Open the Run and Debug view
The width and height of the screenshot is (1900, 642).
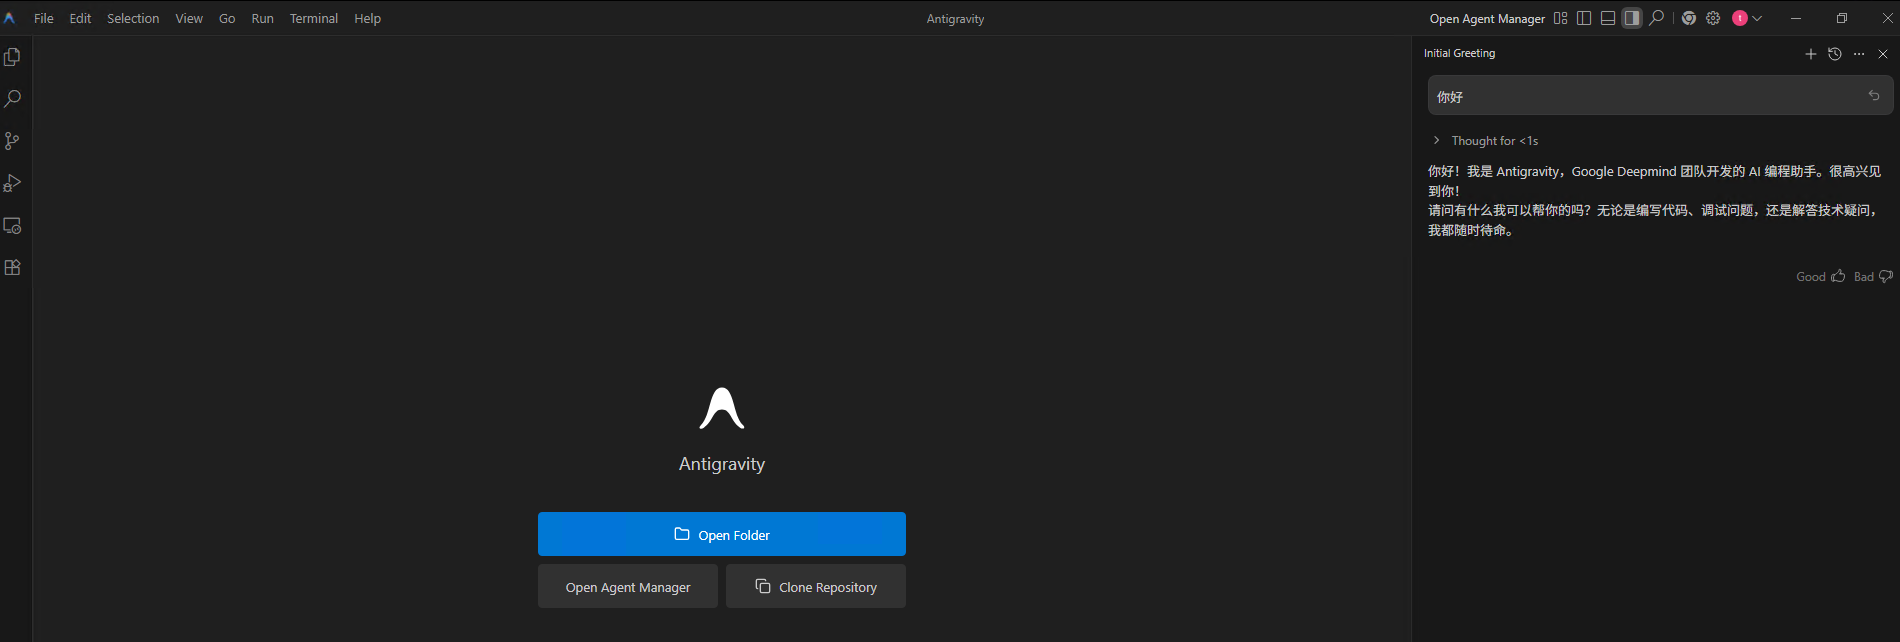click(13, 183)
